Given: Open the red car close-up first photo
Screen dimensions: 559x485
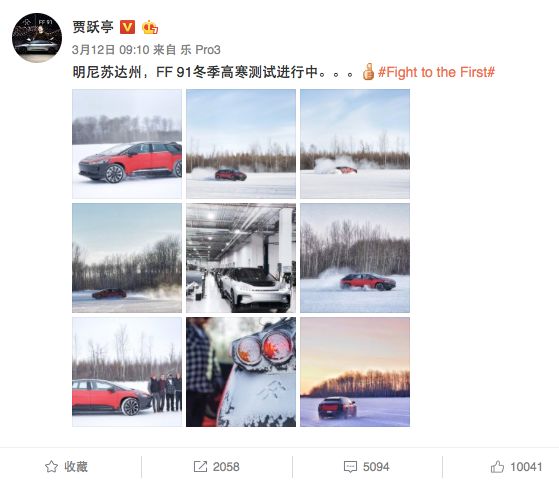Looking at the screenshot, I should [x=127, y=144].
